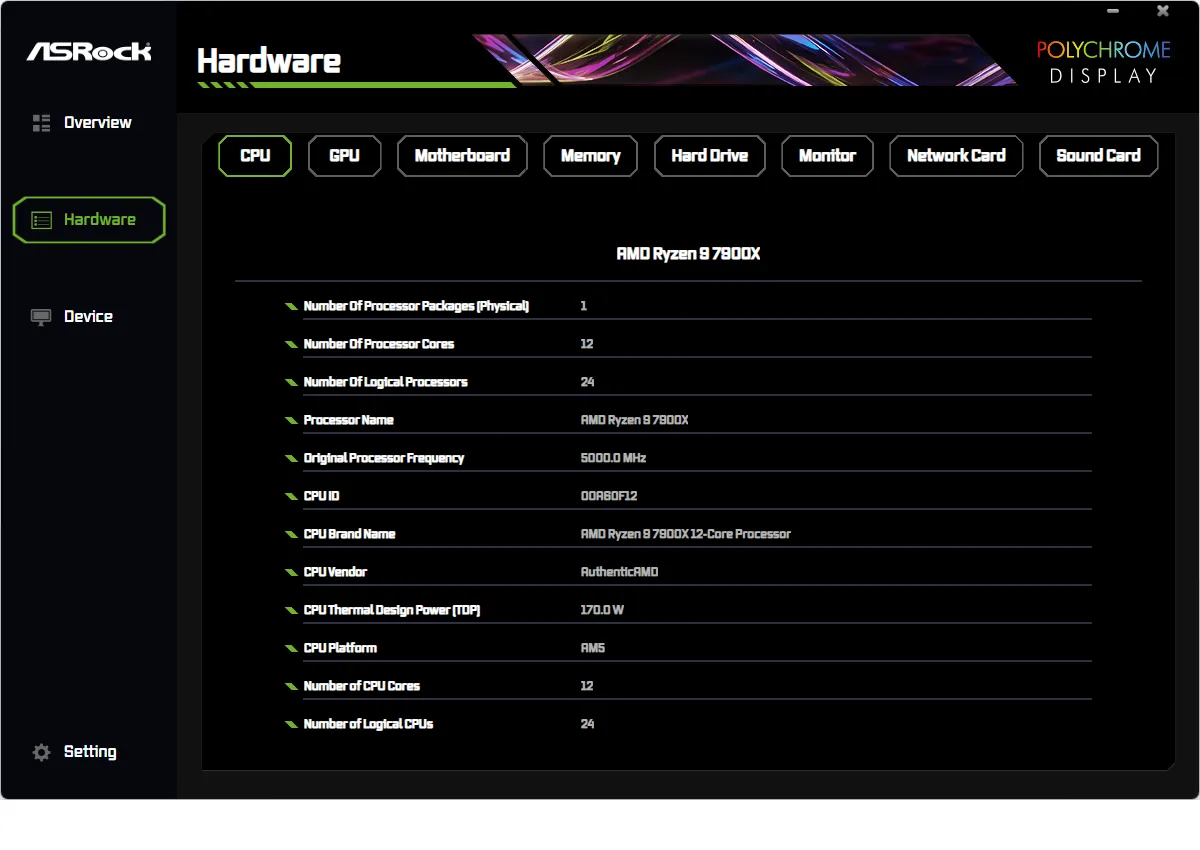The width and height of the screenshot is (1200, 850).
Task: Minimize the Polychrome Display window
Action: pos(1114,12)
